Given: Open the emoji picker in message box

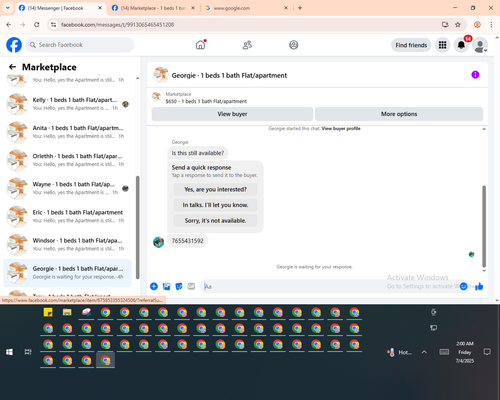Looking at the screenshot, I should tap(463, 286).
